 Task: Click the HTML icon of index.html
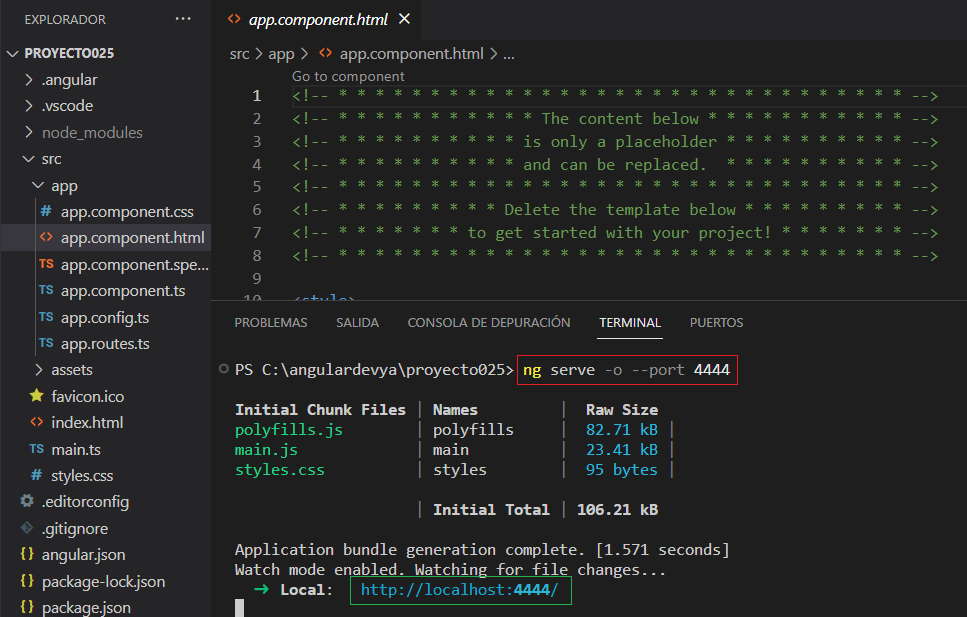36,423
